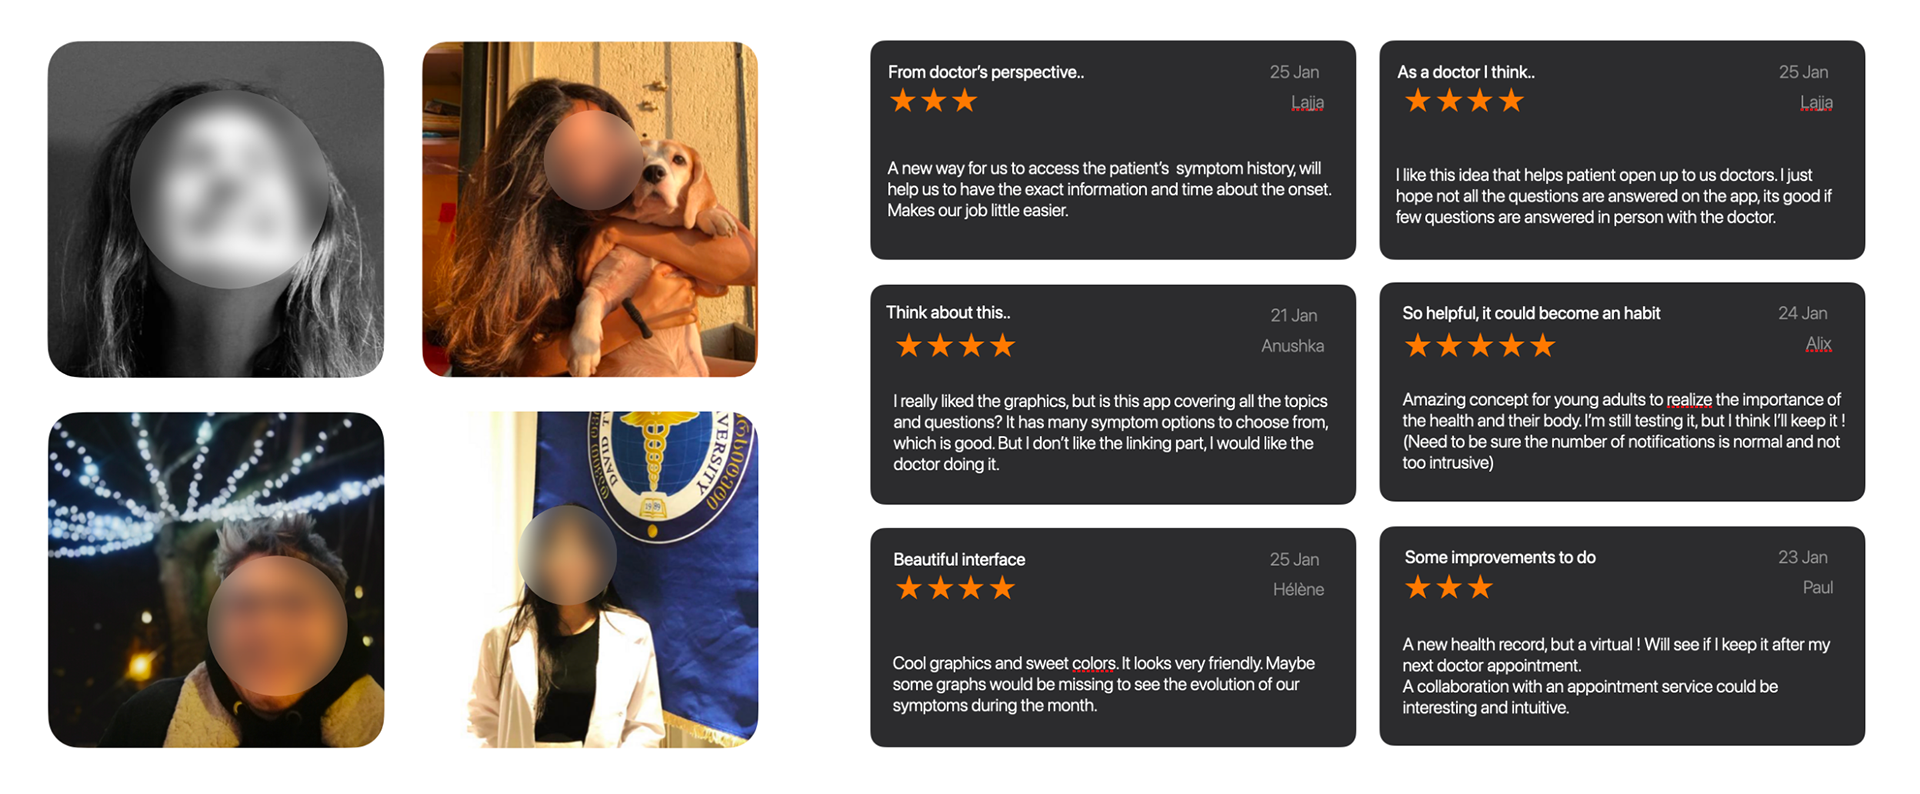
Task: Click the stars under 'Some improvements to do'
Action: click(x=1448, y=587)
